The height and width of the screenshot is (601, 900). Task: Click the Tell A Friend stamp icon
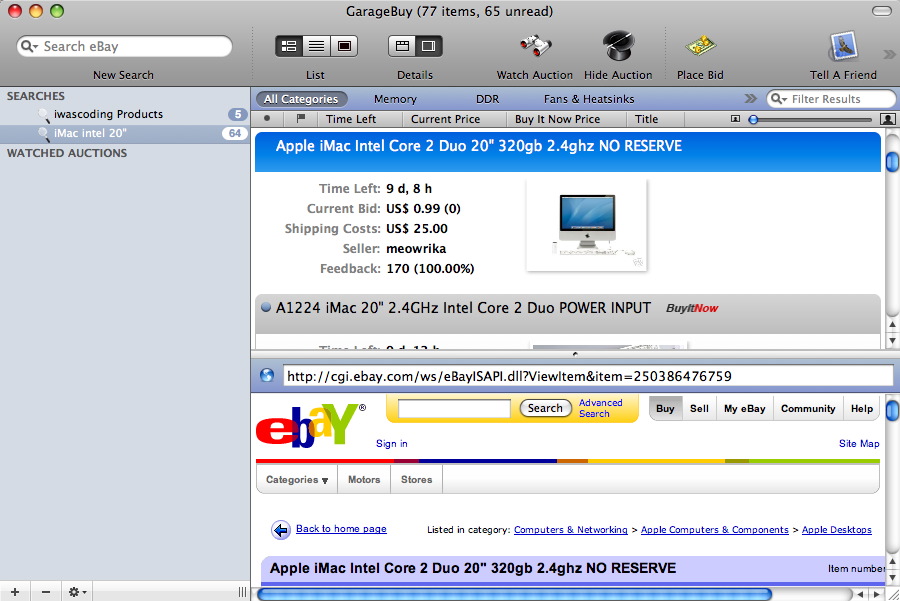[x=843, y=46]
